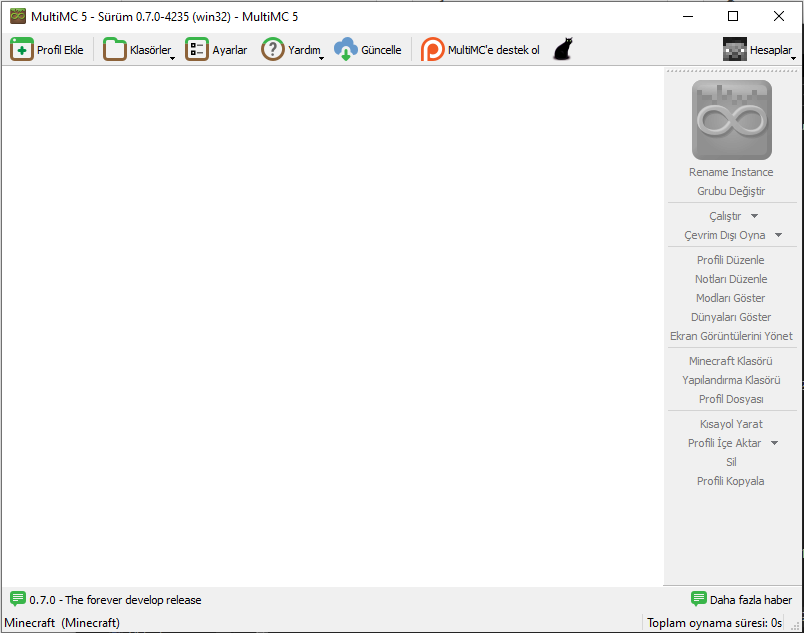Viewport: 804px width, 633px height.
Task: Expand the Yardım dropdown arrow
Action: pos(321,58)
